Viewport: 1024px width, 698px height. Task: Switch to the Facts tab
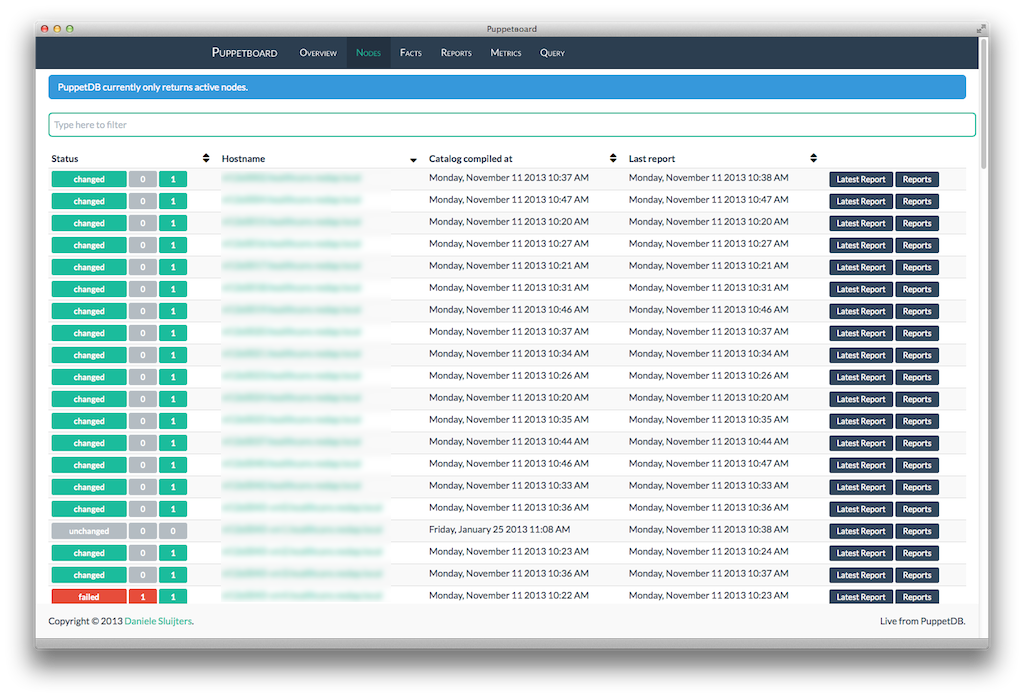point(410,53)
